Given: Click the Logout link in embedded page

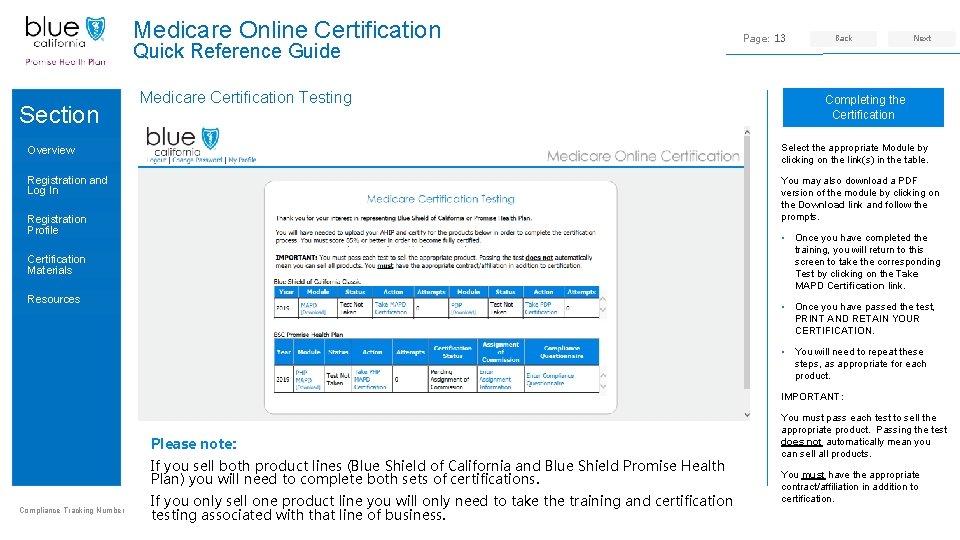Looking at the screenshot, I should click(157, 160).
